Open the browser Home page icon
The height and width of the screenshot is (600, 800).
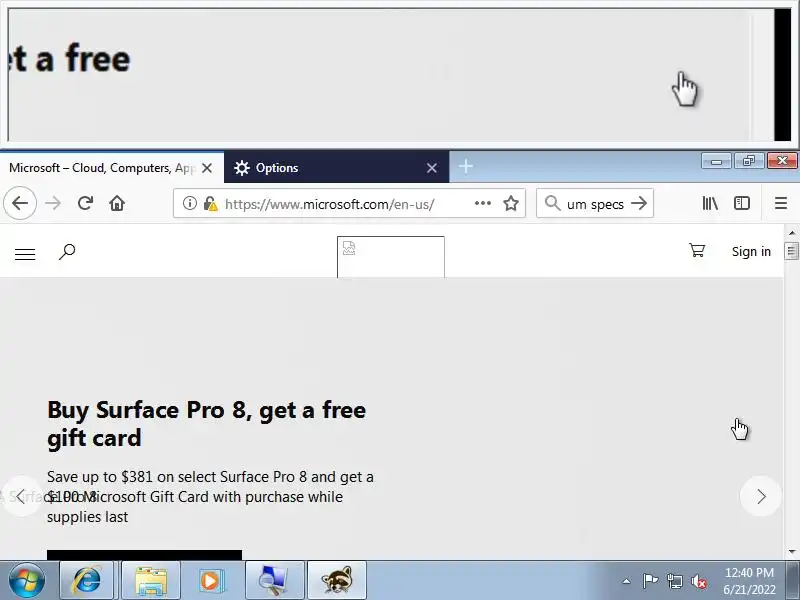[x=117, y=203]
